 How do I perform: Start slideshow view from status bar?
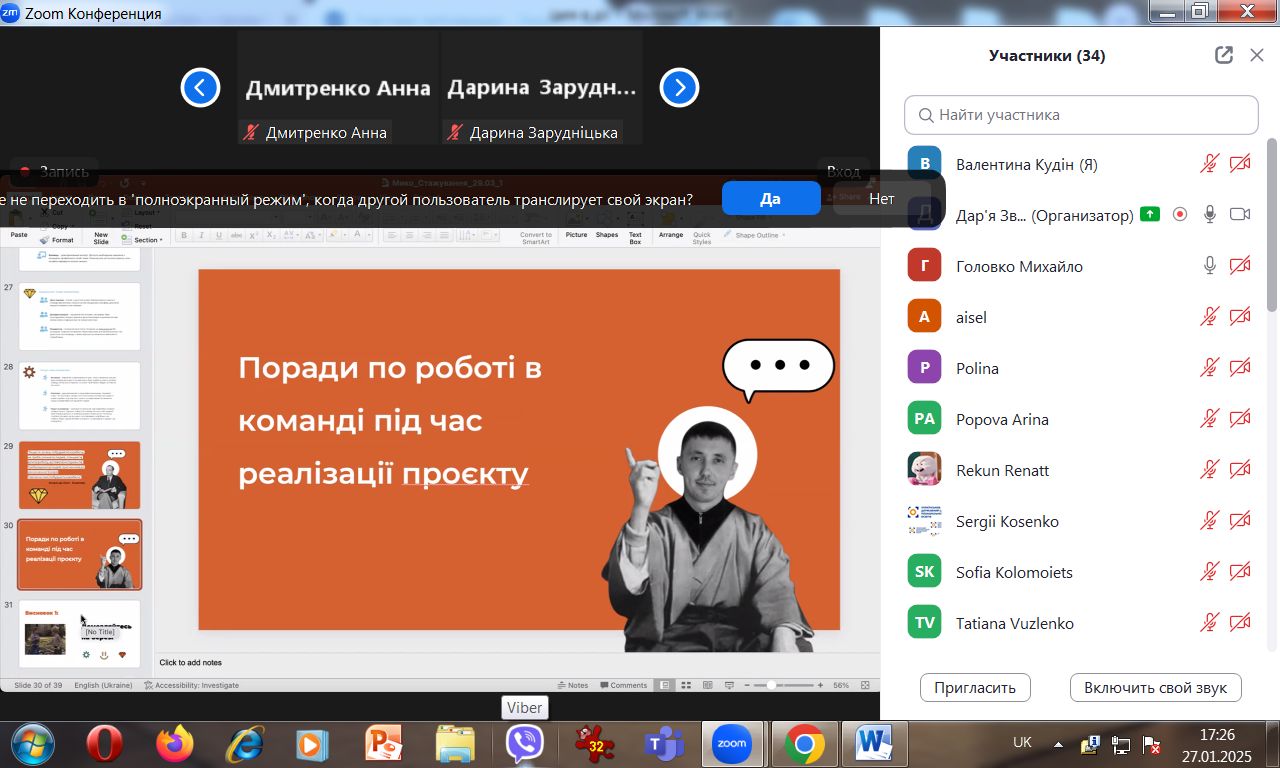tap(729, 685)
